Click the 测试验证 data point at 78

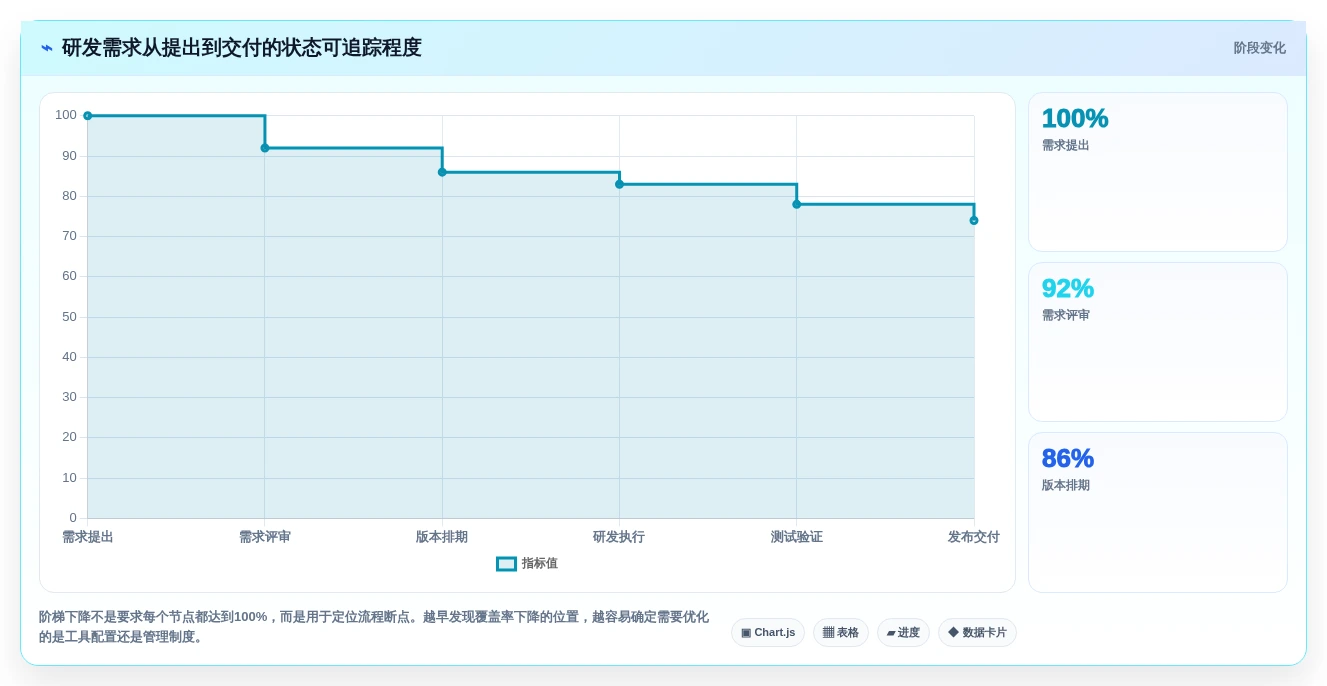click(797, 204)
